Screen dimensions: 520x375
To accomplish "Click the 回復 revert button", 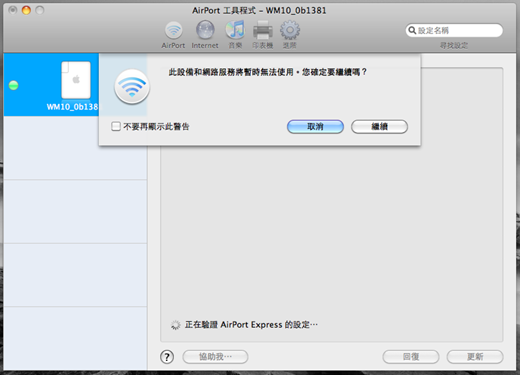I will (x=411, y=357).
